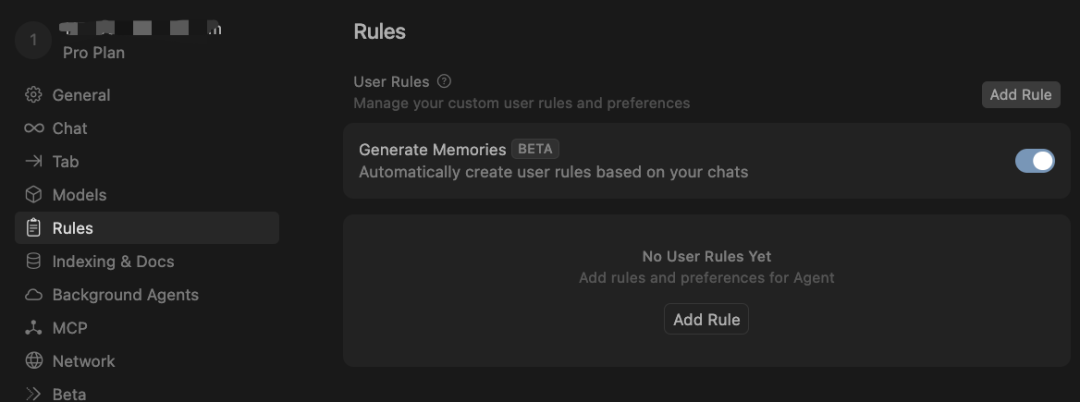Click the account avatar circle
Screen dimensions: 1080x402
click(33, 39)
